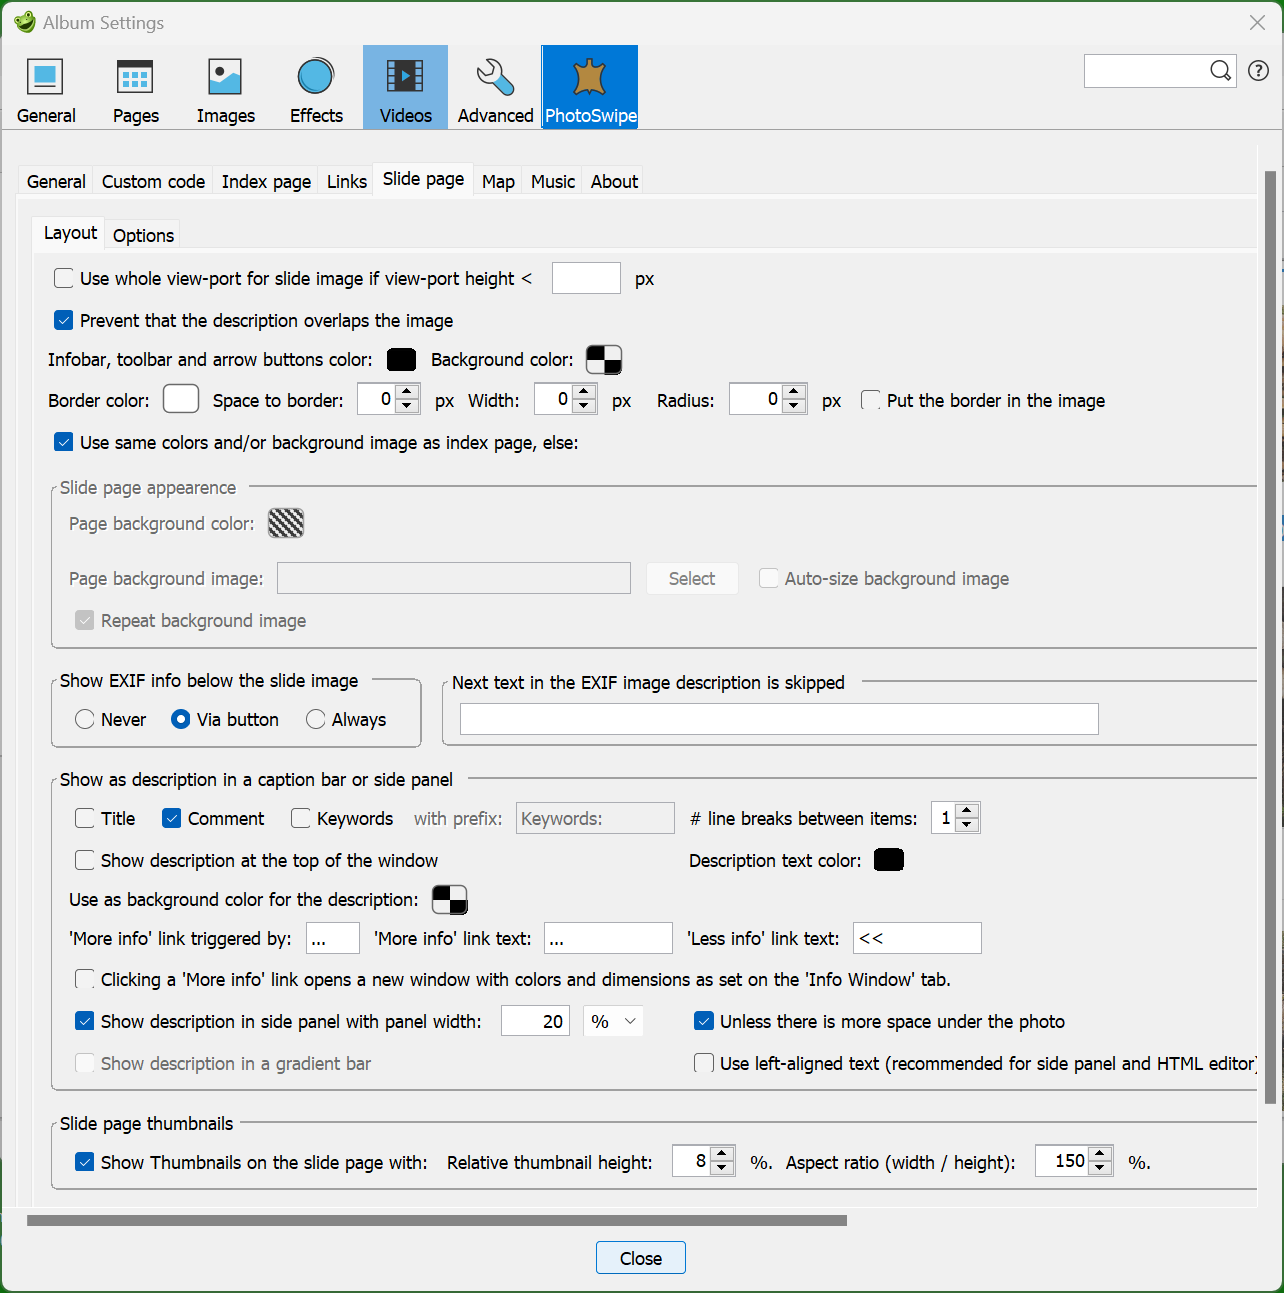Click the help question mark icon
The height and width of the screenshot is (1293, 1284).
tap(1258, 71)
